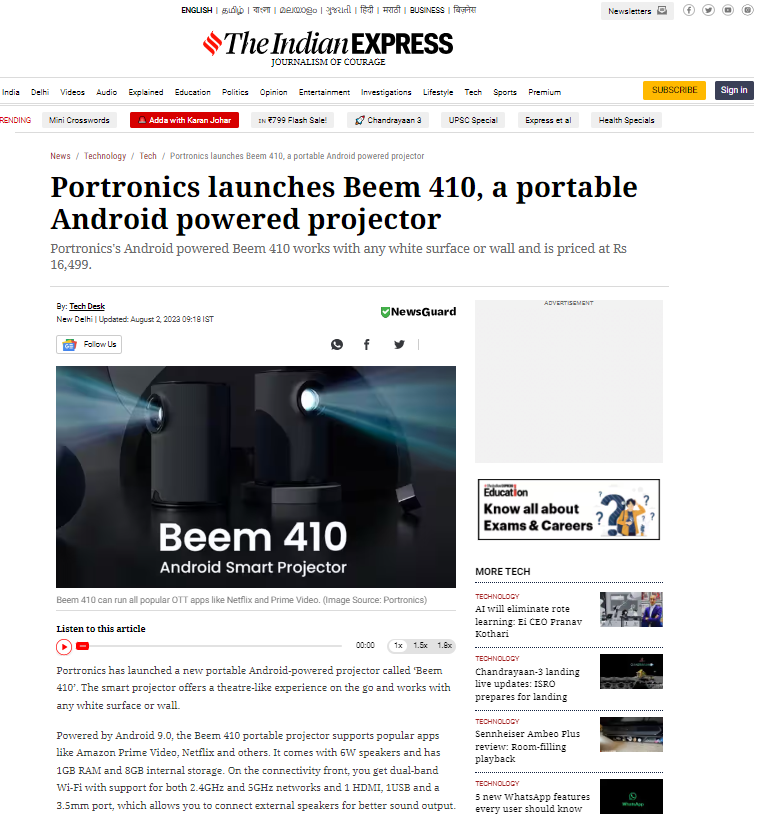
Task: Click the Pranav Kothari article thumbnail
Action: pyautogui.click(x=631, y=609)
